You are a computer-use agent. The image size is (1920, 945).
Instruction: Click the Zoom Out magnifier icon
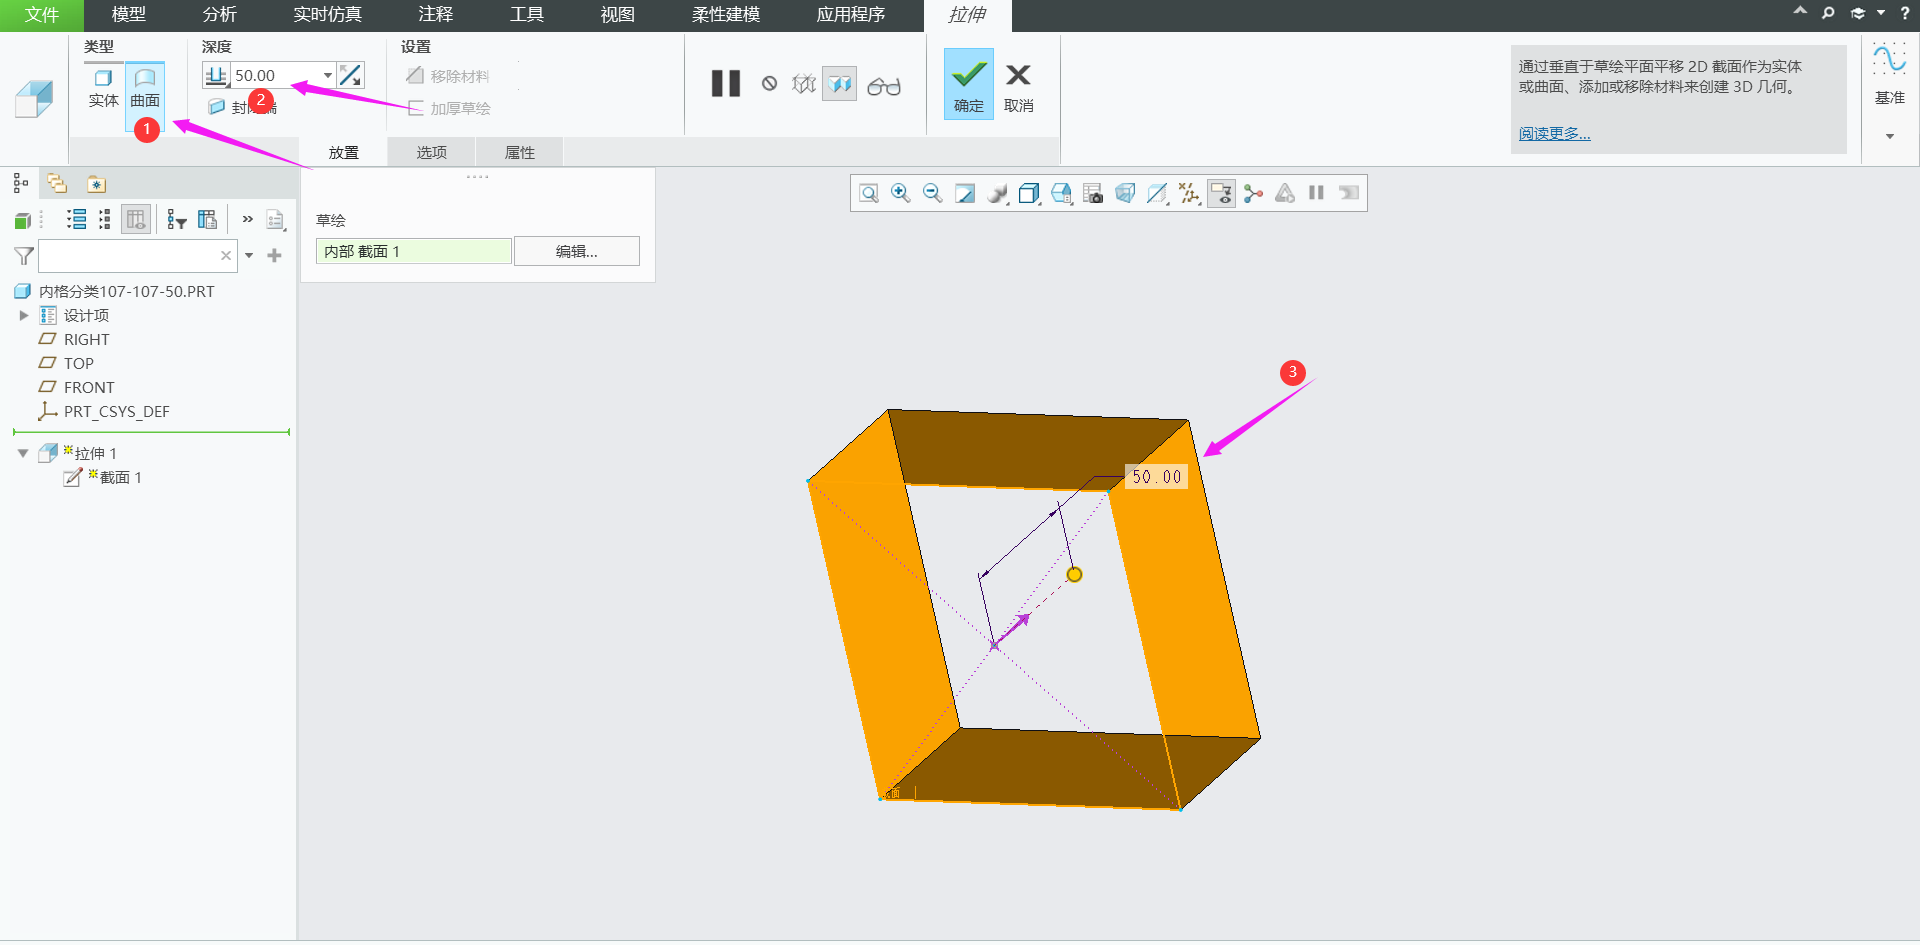point(933,193)
